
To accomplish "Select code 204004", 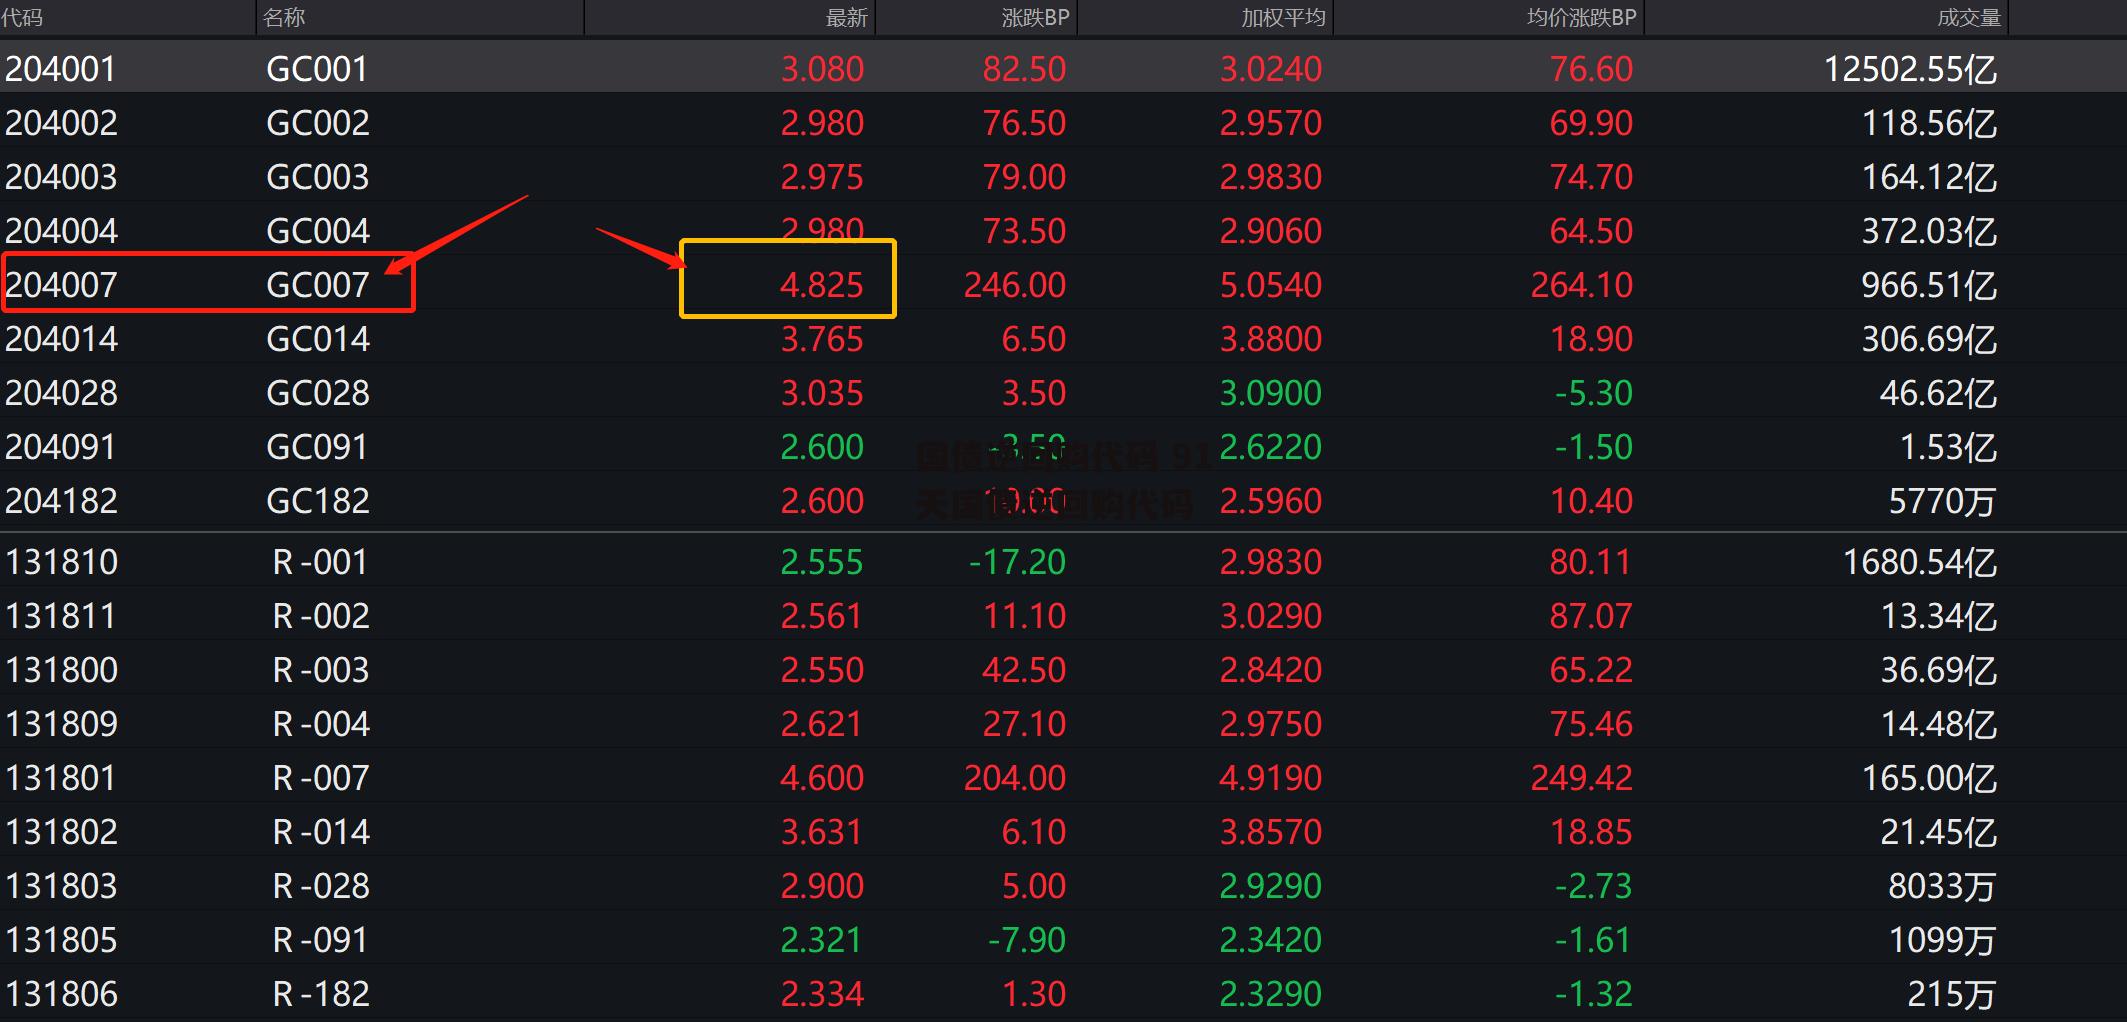I will click(x=61, y=231).
